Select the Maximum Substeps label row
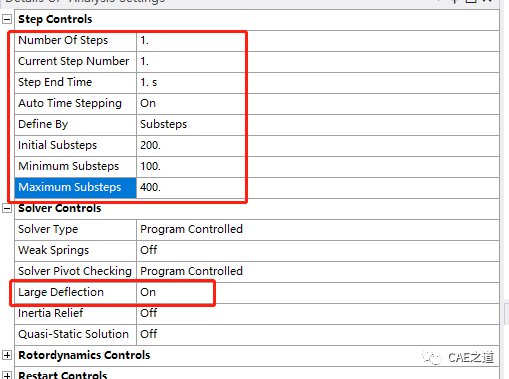Viewport: 509px width, 379px height. (75, 188)
